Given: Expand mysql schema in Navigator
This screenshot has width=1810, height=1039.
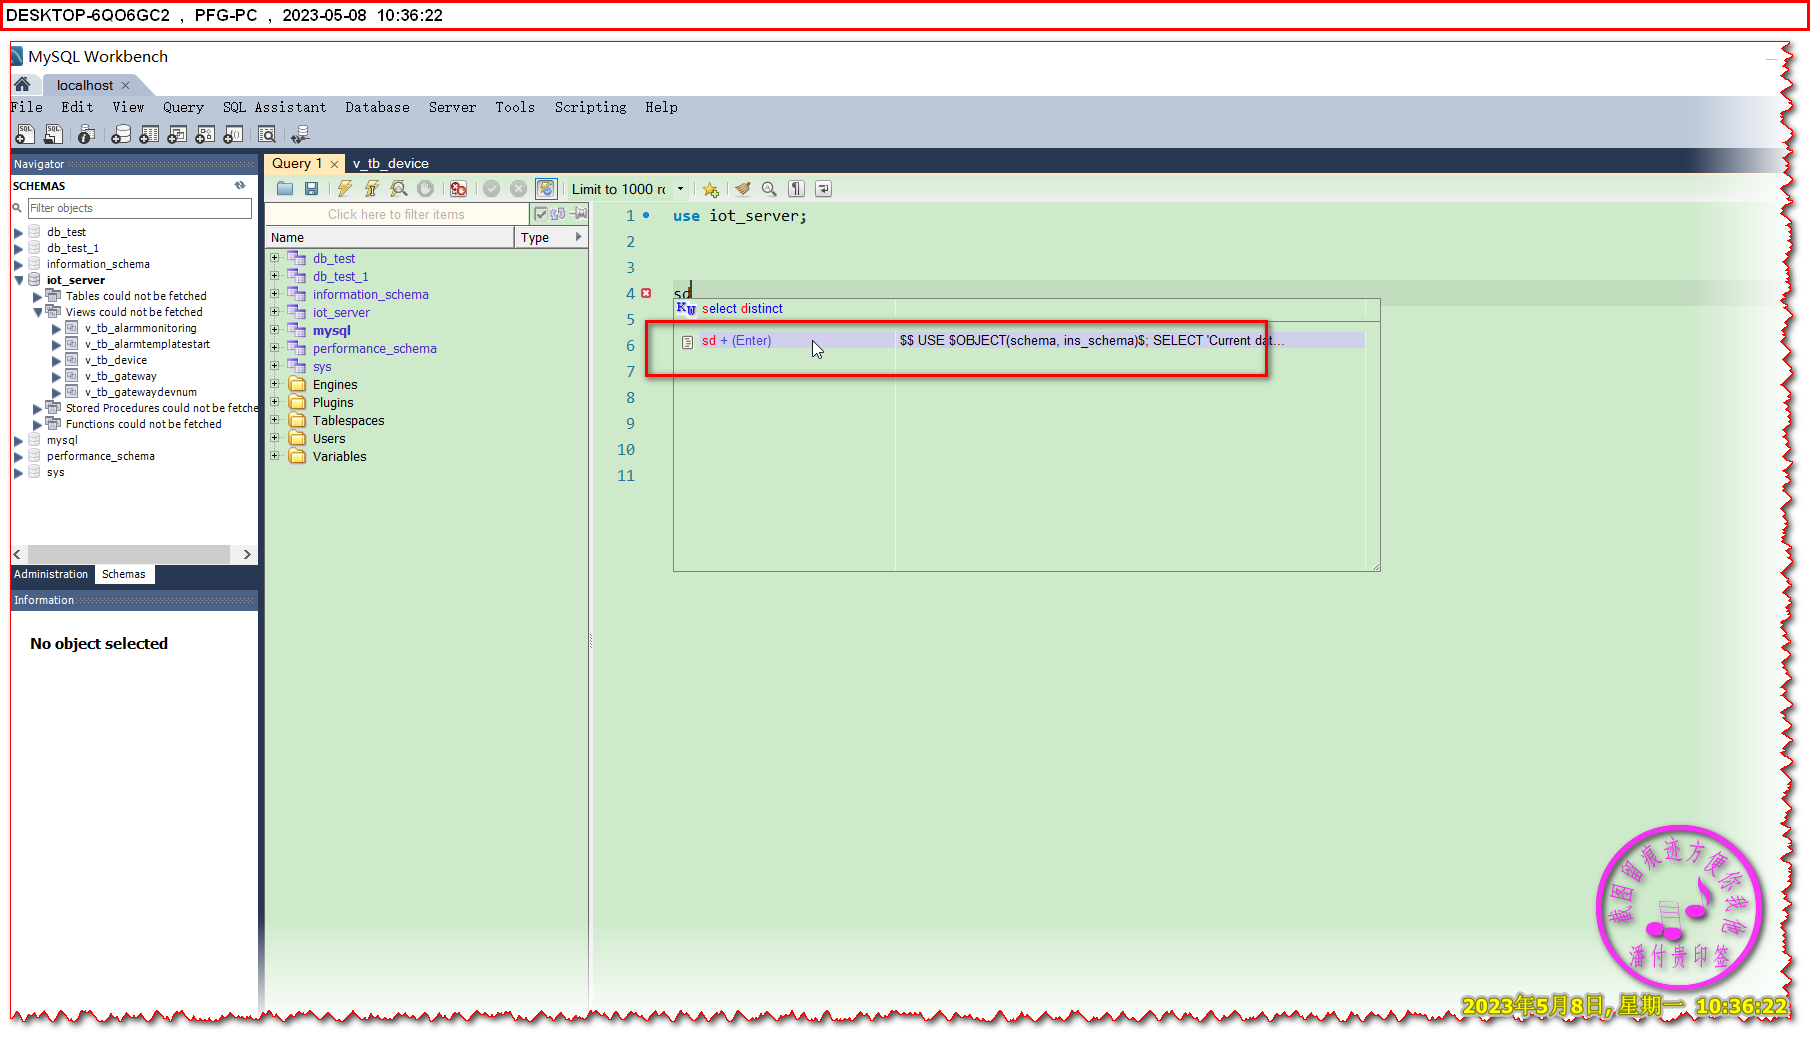Looking at the screenshot, I should (x=19, y=440).
